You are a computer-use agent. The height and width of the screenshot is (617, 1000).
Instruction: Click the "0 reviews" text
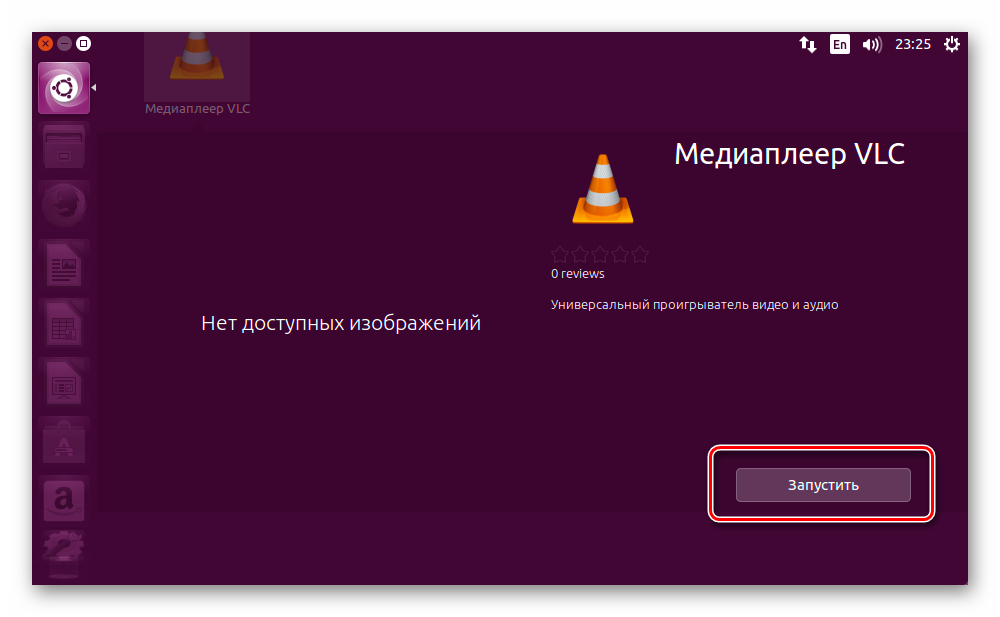(x=577, y=274)
